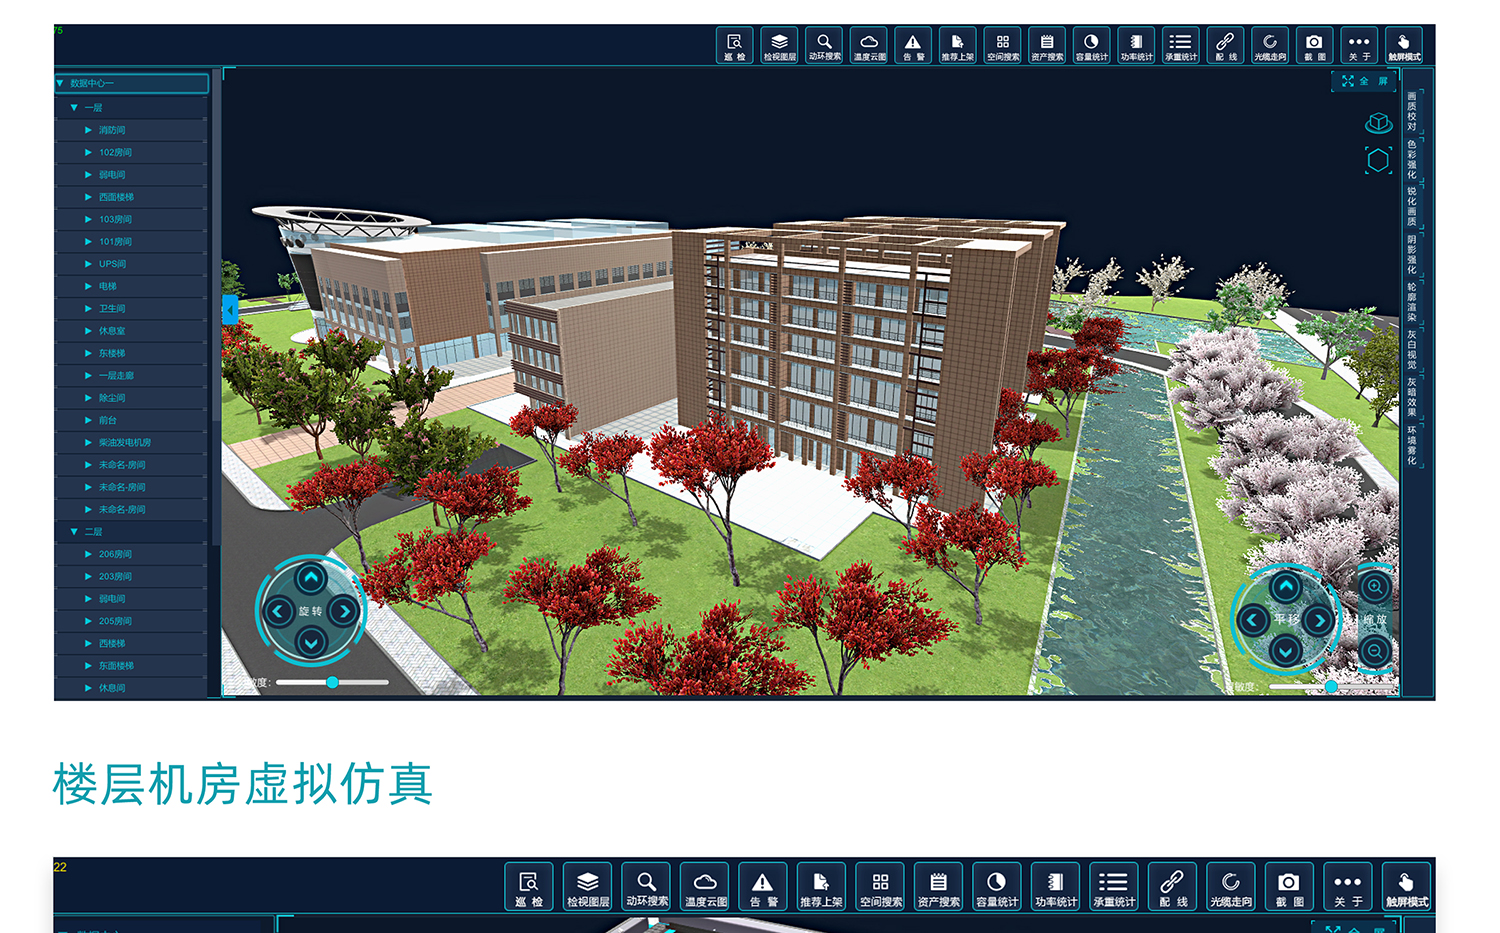
Task: Open the 温度云图 temperature cloud tool
Action: tap(869, 46)
